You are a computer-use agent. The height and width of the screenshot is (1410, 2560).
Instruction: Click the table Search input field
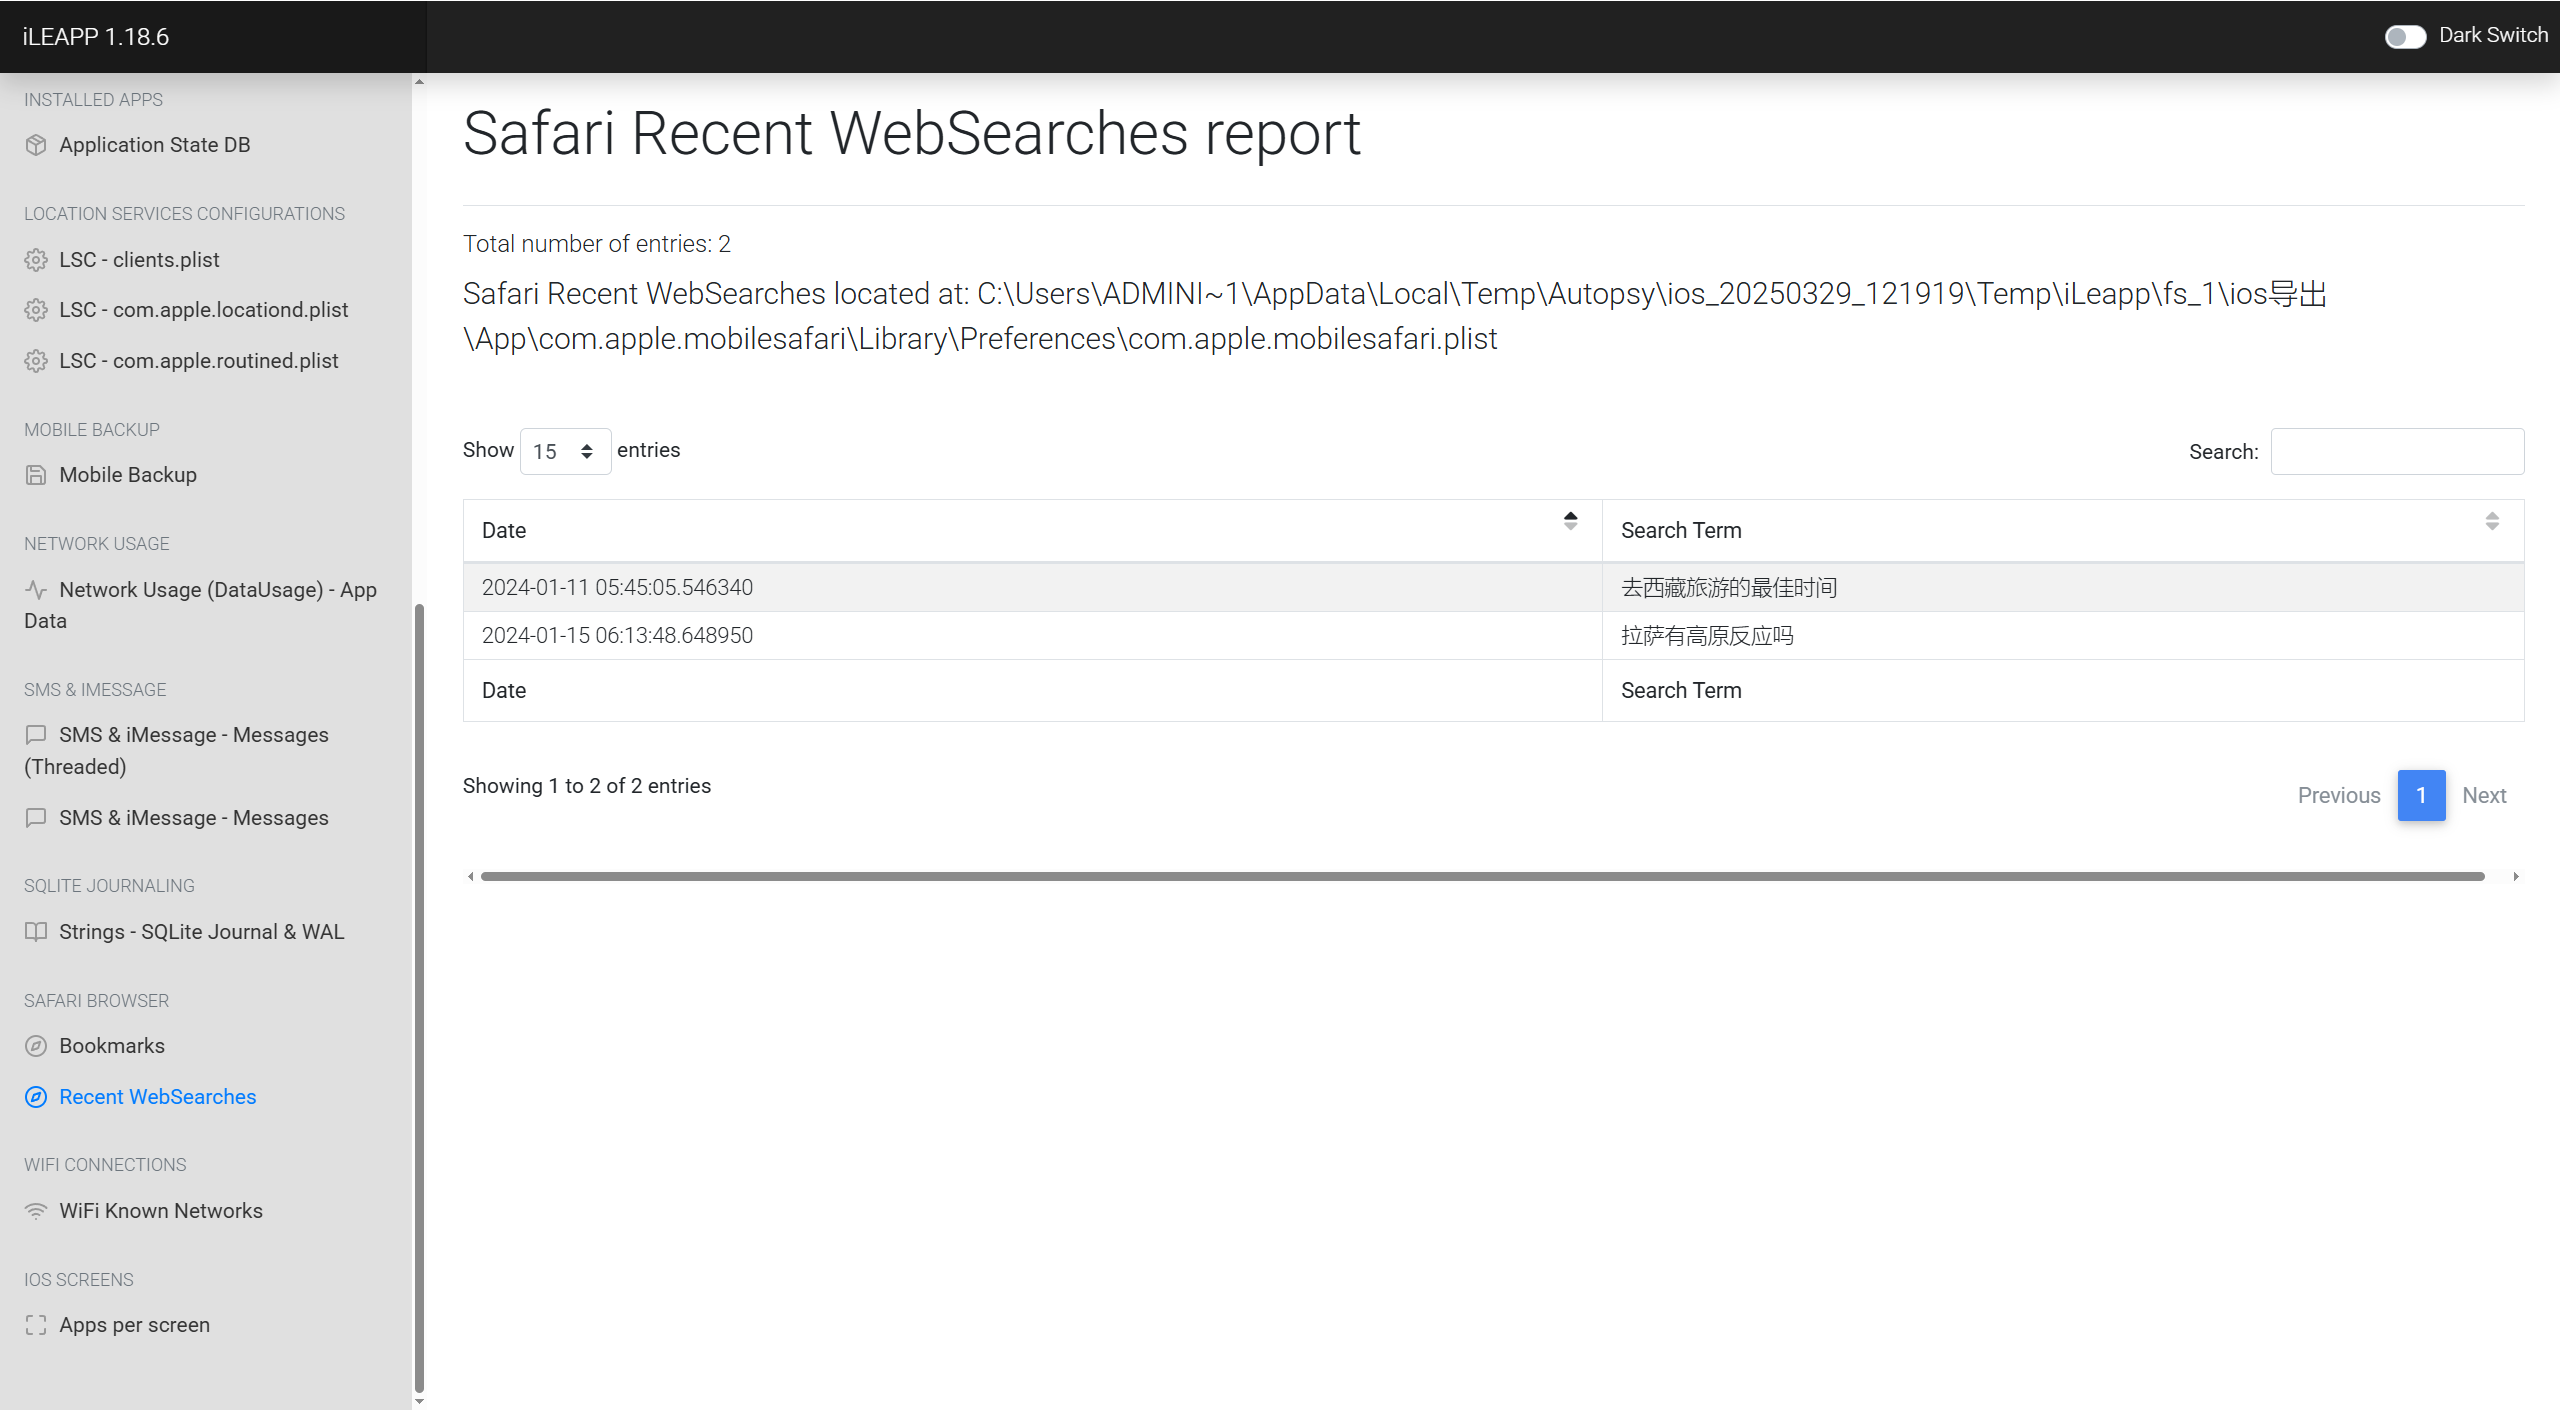(x=2397, y=451)
